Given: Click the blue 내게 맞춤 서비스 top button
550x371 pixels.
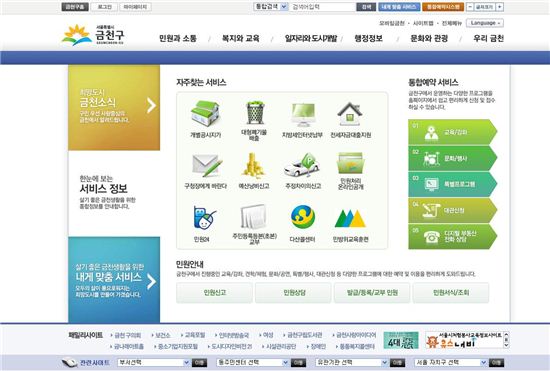Looking at the screenshot, I should coord(399,7).
